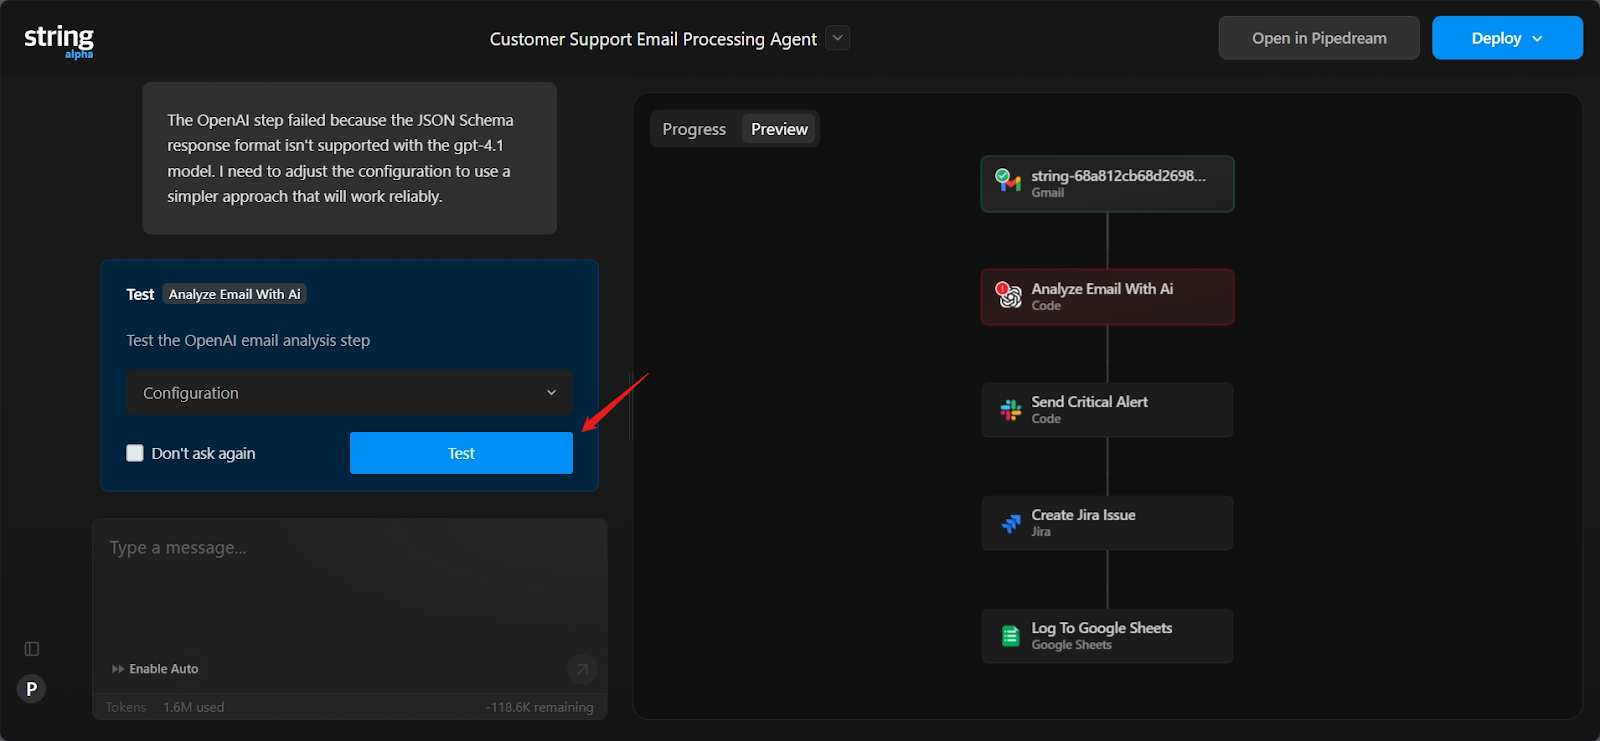Image resolution: width=1600 pixels, height=741 pixels.
Task: Click the OpenAI icon on Analyze Email node
Action: point(1009,295)
